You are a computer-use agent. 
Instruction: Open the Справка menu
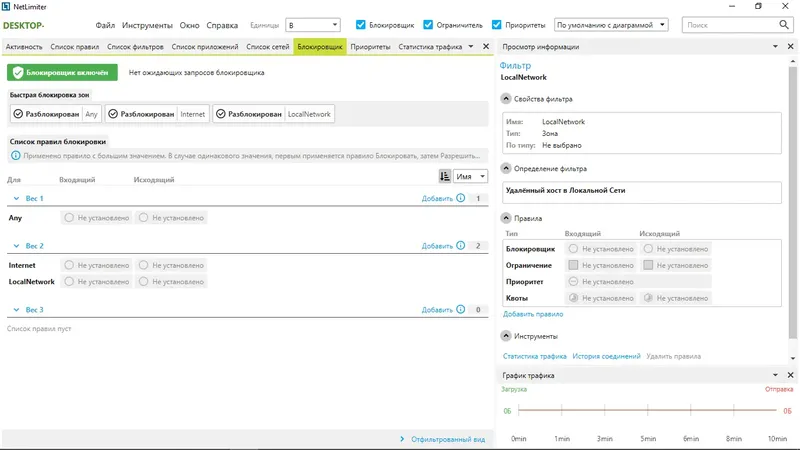[222, 25]
